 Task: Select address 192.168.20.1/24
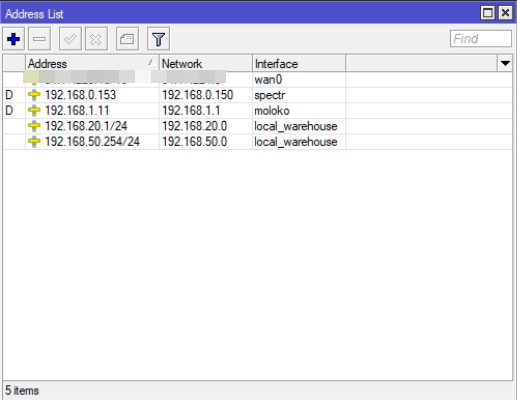[86, 126]
